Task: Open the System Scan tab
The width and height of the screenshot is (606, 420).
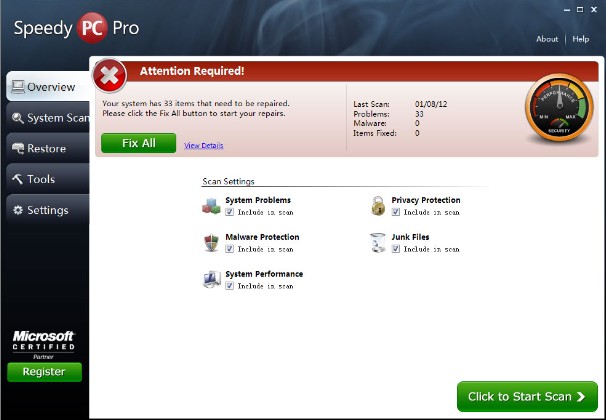Action: pos(48,117)
